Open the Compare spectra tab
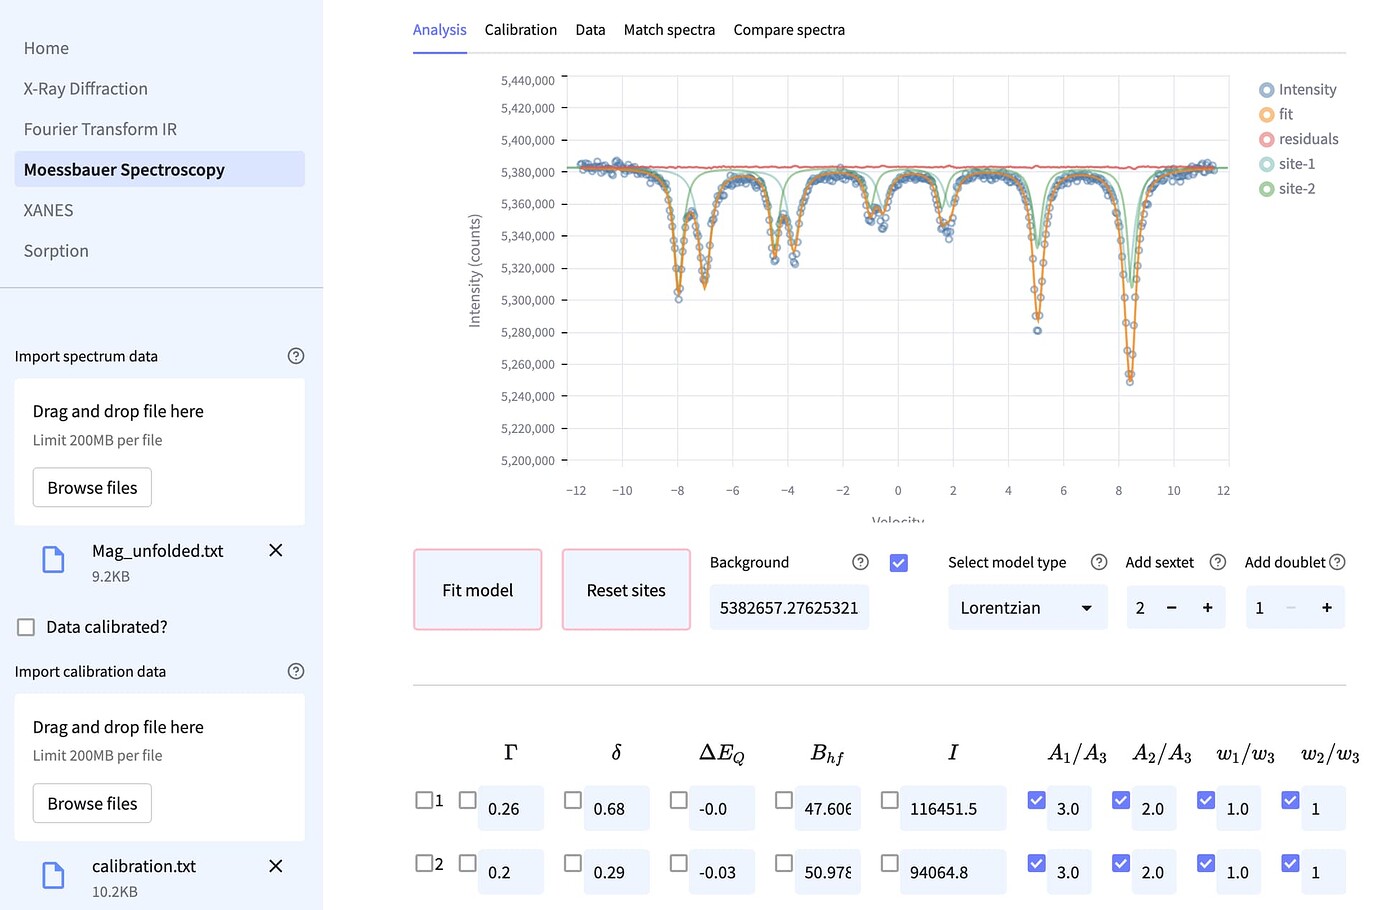1380x910 pixels. click(789, 30)
